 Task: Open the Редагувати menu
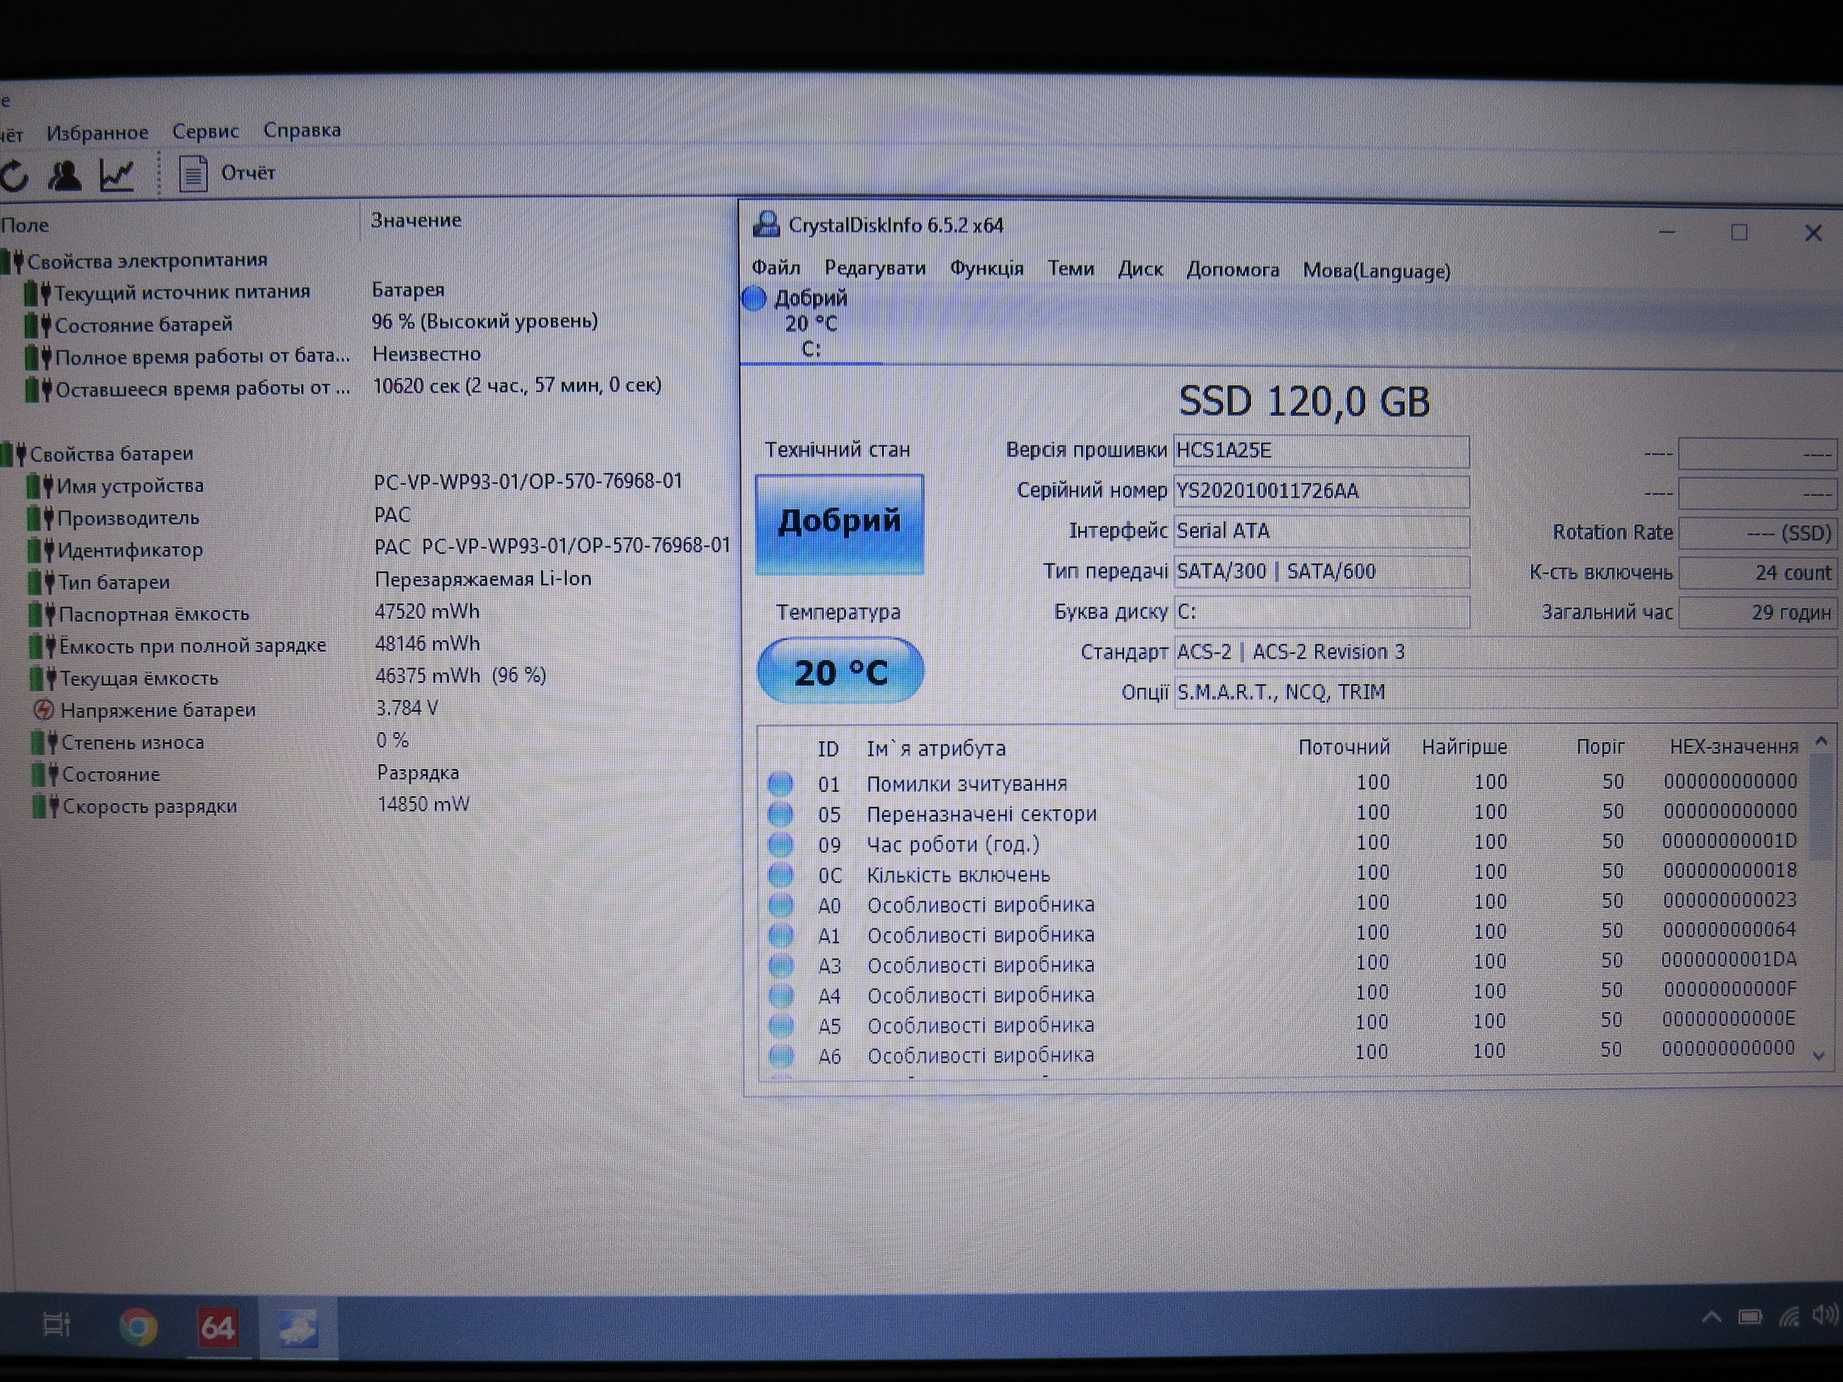click(x=875, y=268)
